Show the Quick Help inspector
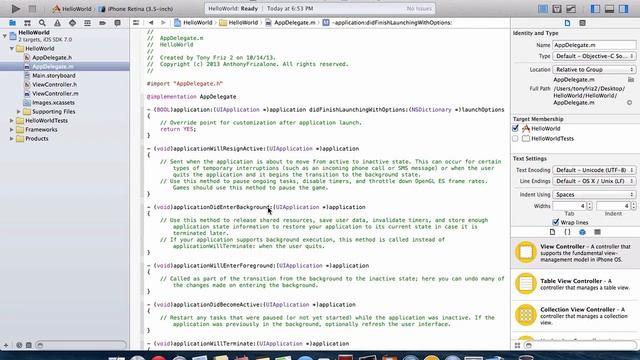 click(x=582, y=23)
